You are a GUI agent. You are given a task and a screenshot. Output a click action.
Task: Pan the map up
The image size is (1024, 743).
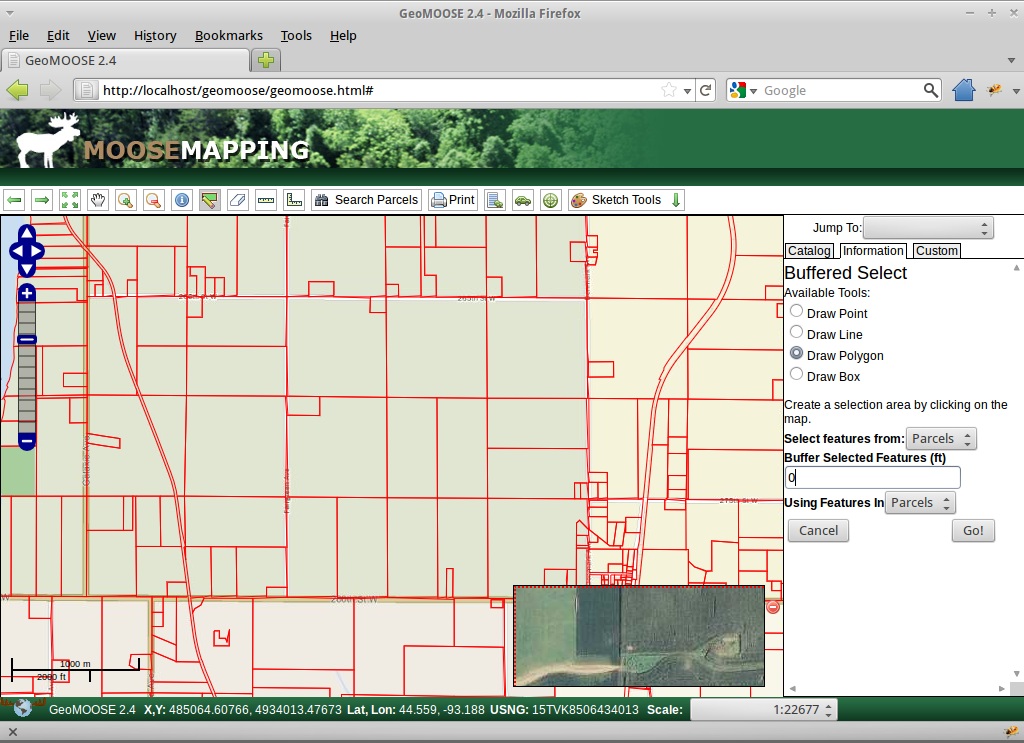pos(27,233)
